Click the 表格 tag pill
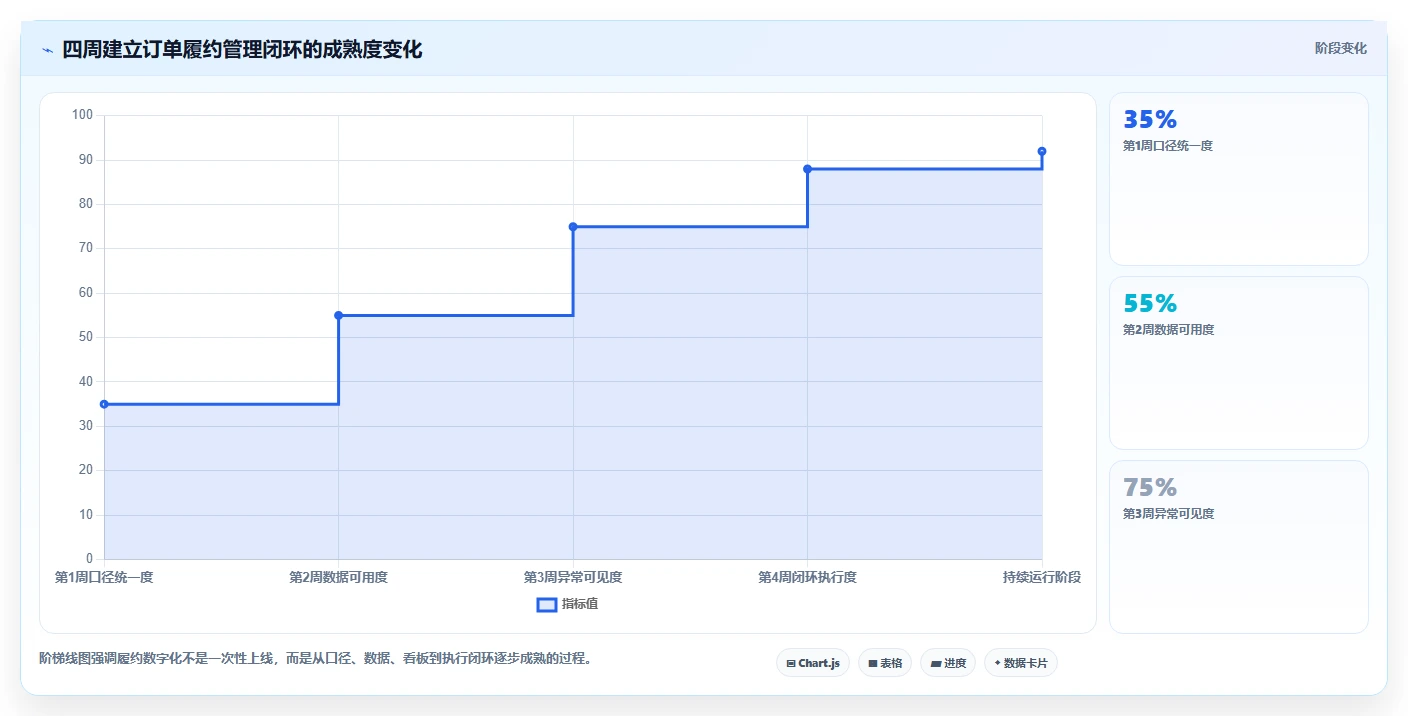This screenshot has height=716, width=1408. pos(884,663)
